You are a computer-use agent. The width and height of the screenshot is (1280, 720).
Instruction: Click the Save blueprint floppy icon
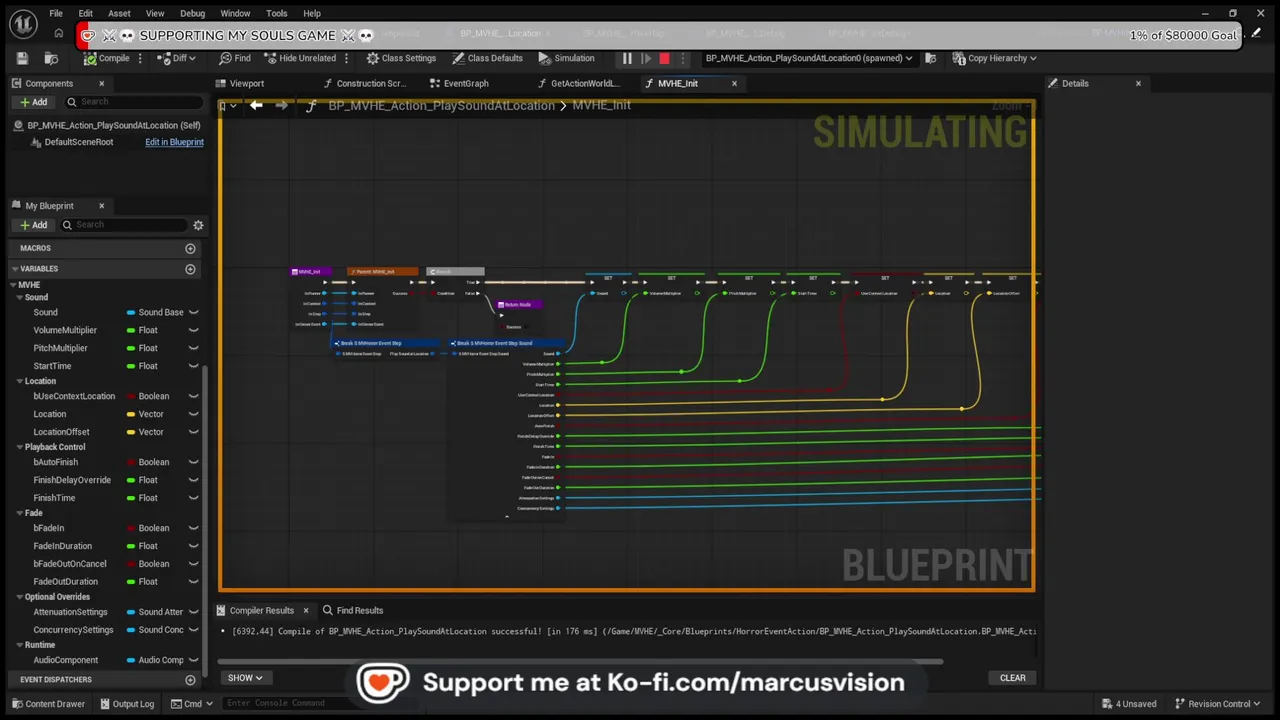23,58
